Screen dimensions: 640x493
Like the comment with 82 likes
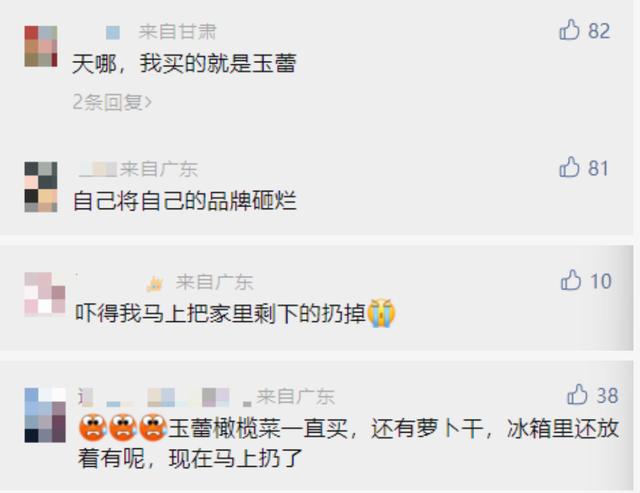[x=569, y=30]
